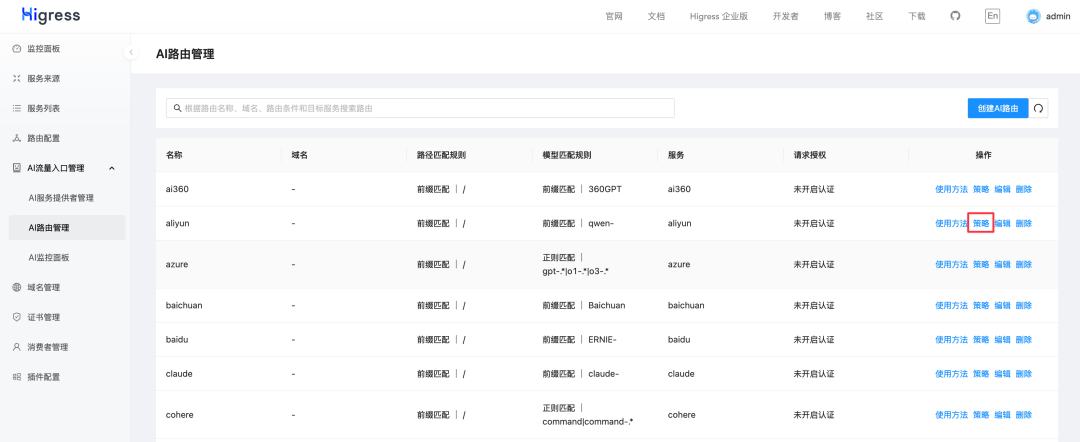Viewport: 1080px width, 442px height.
Task: Click the 监控面板 sidebar icon
Action: pyautogui.click(x=17, y=49)
